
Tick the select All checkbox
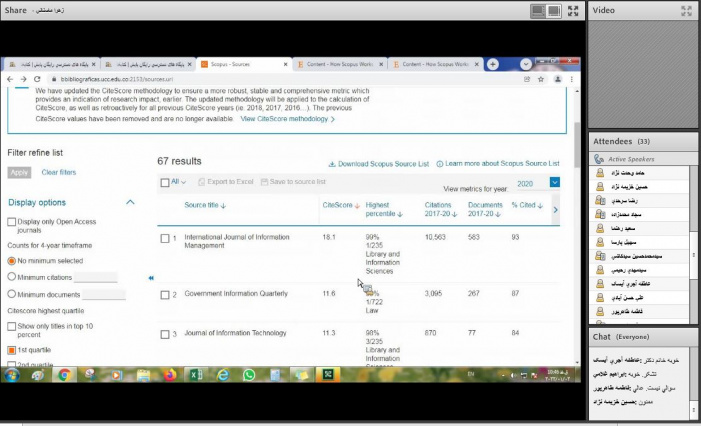tap(165, 182)
